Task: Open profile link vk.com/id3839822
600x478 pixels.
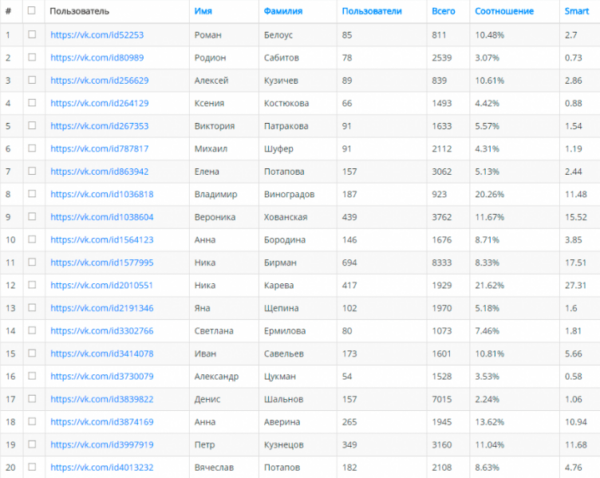Action: [102, 399]
